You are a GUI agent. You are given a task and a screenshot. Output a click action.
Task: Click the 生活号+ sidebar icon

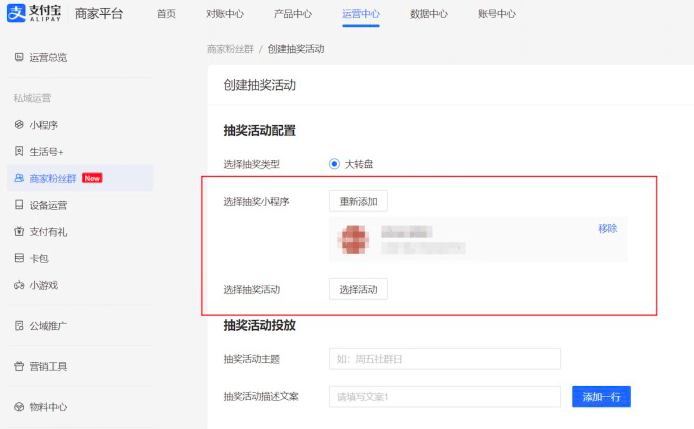19,151
